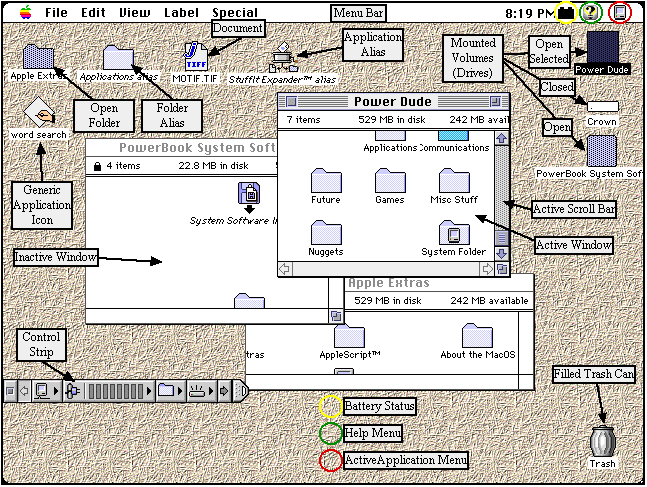This screenshot has height=487, width=647.
Task: Click the battery icon in the menu bar
Action: [x=566, y=13]
